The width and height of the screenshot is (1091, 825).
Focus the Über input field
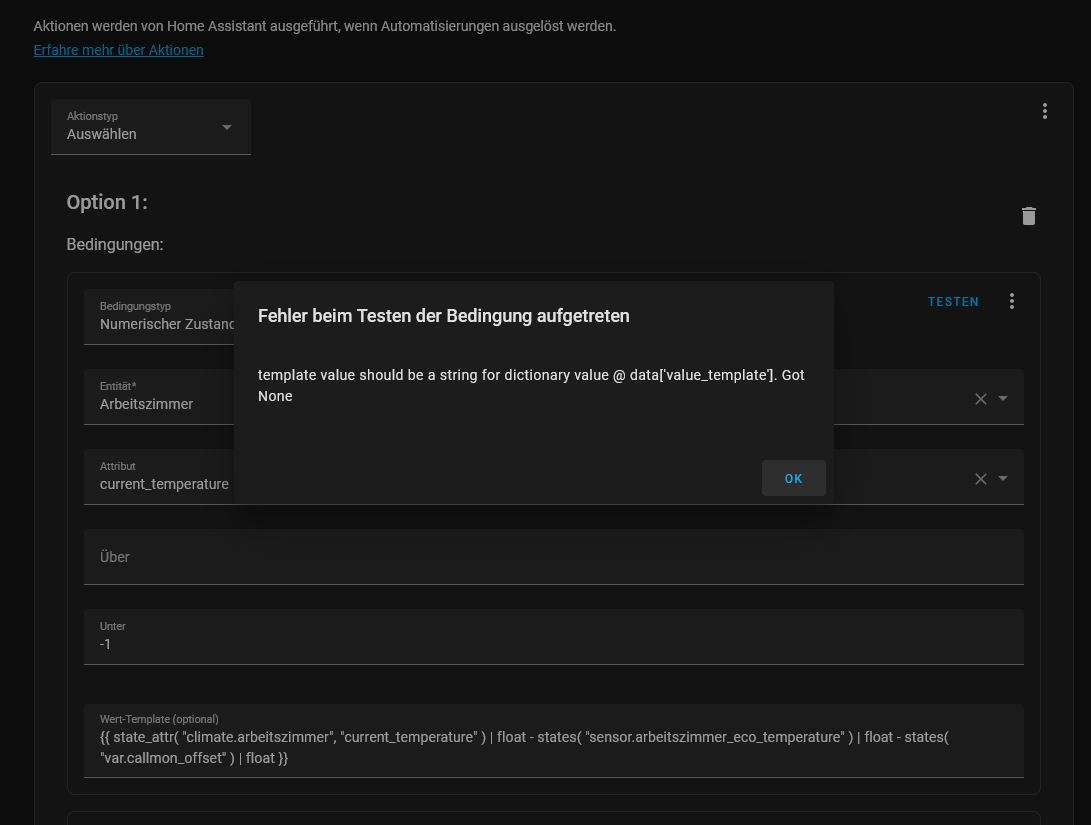point(554,557)
